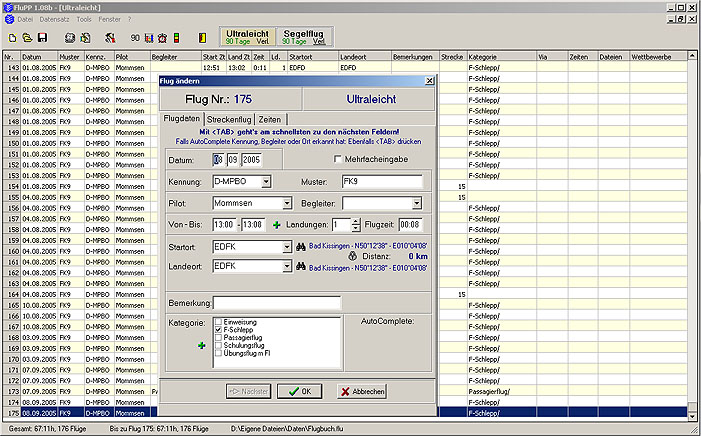Click the Bemerkung text field
701x436 pixels.
pyautogui.click(x=277, y=303)
